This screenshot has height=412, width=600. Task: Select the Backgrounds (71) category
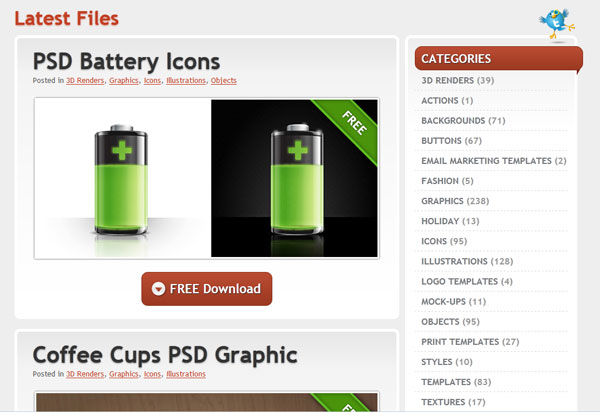click(463, 121)
